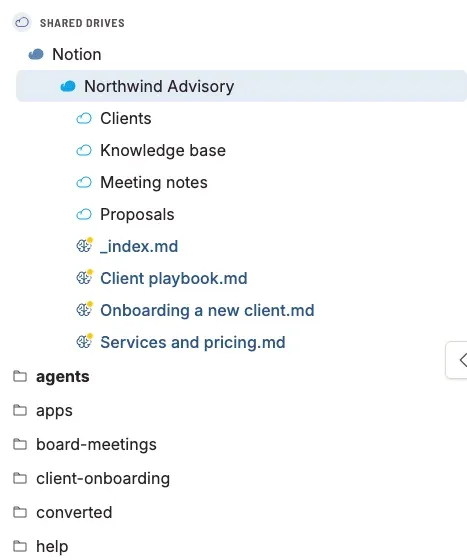Select the Northwind Advisory folder
The image size is (467, 560).
pyautogui.click(x=241, y=86)
